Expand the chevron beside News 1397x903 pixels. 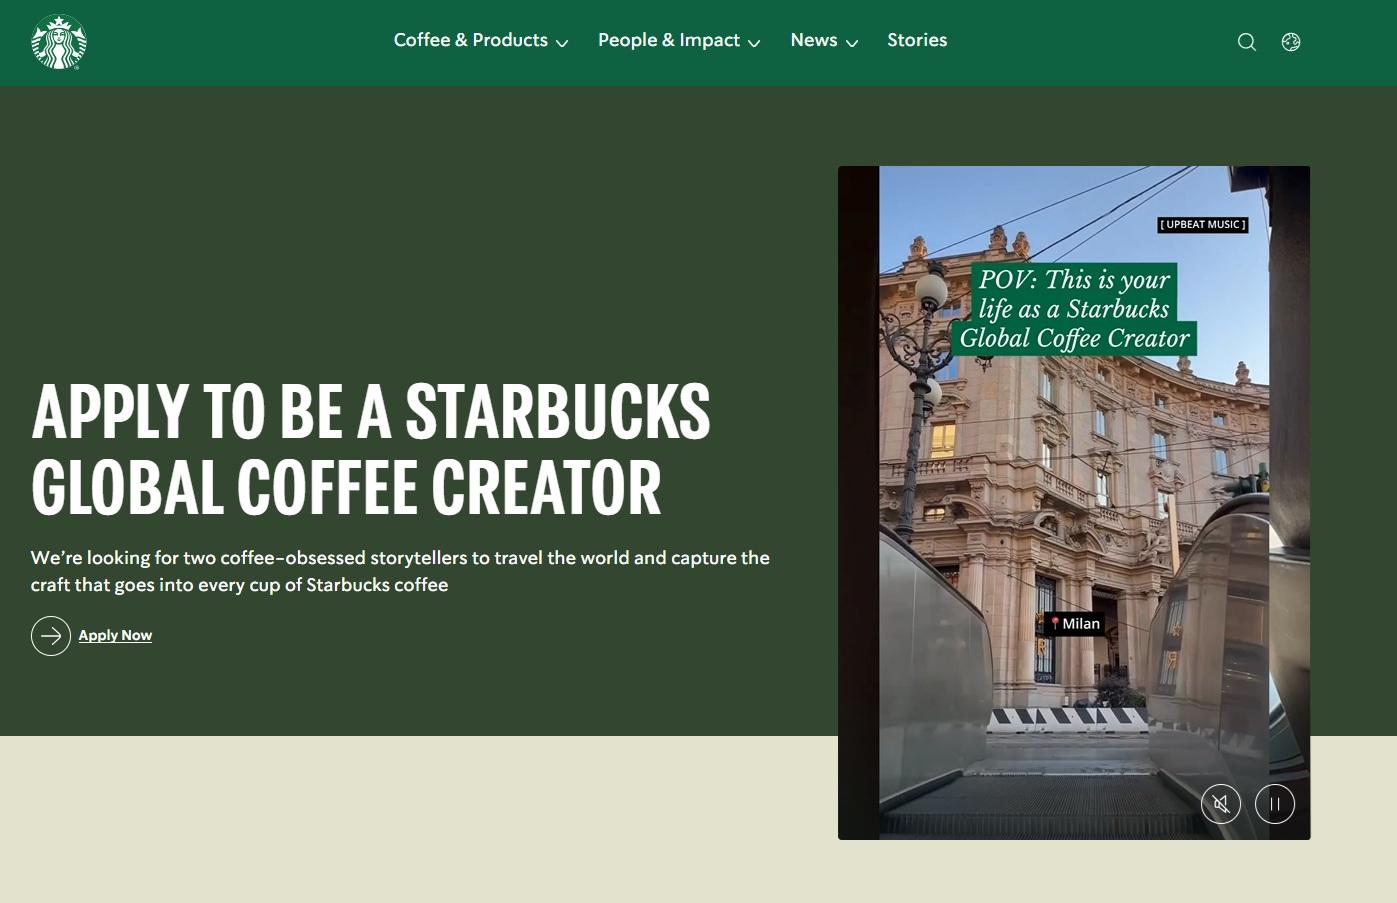click(852, 43)
